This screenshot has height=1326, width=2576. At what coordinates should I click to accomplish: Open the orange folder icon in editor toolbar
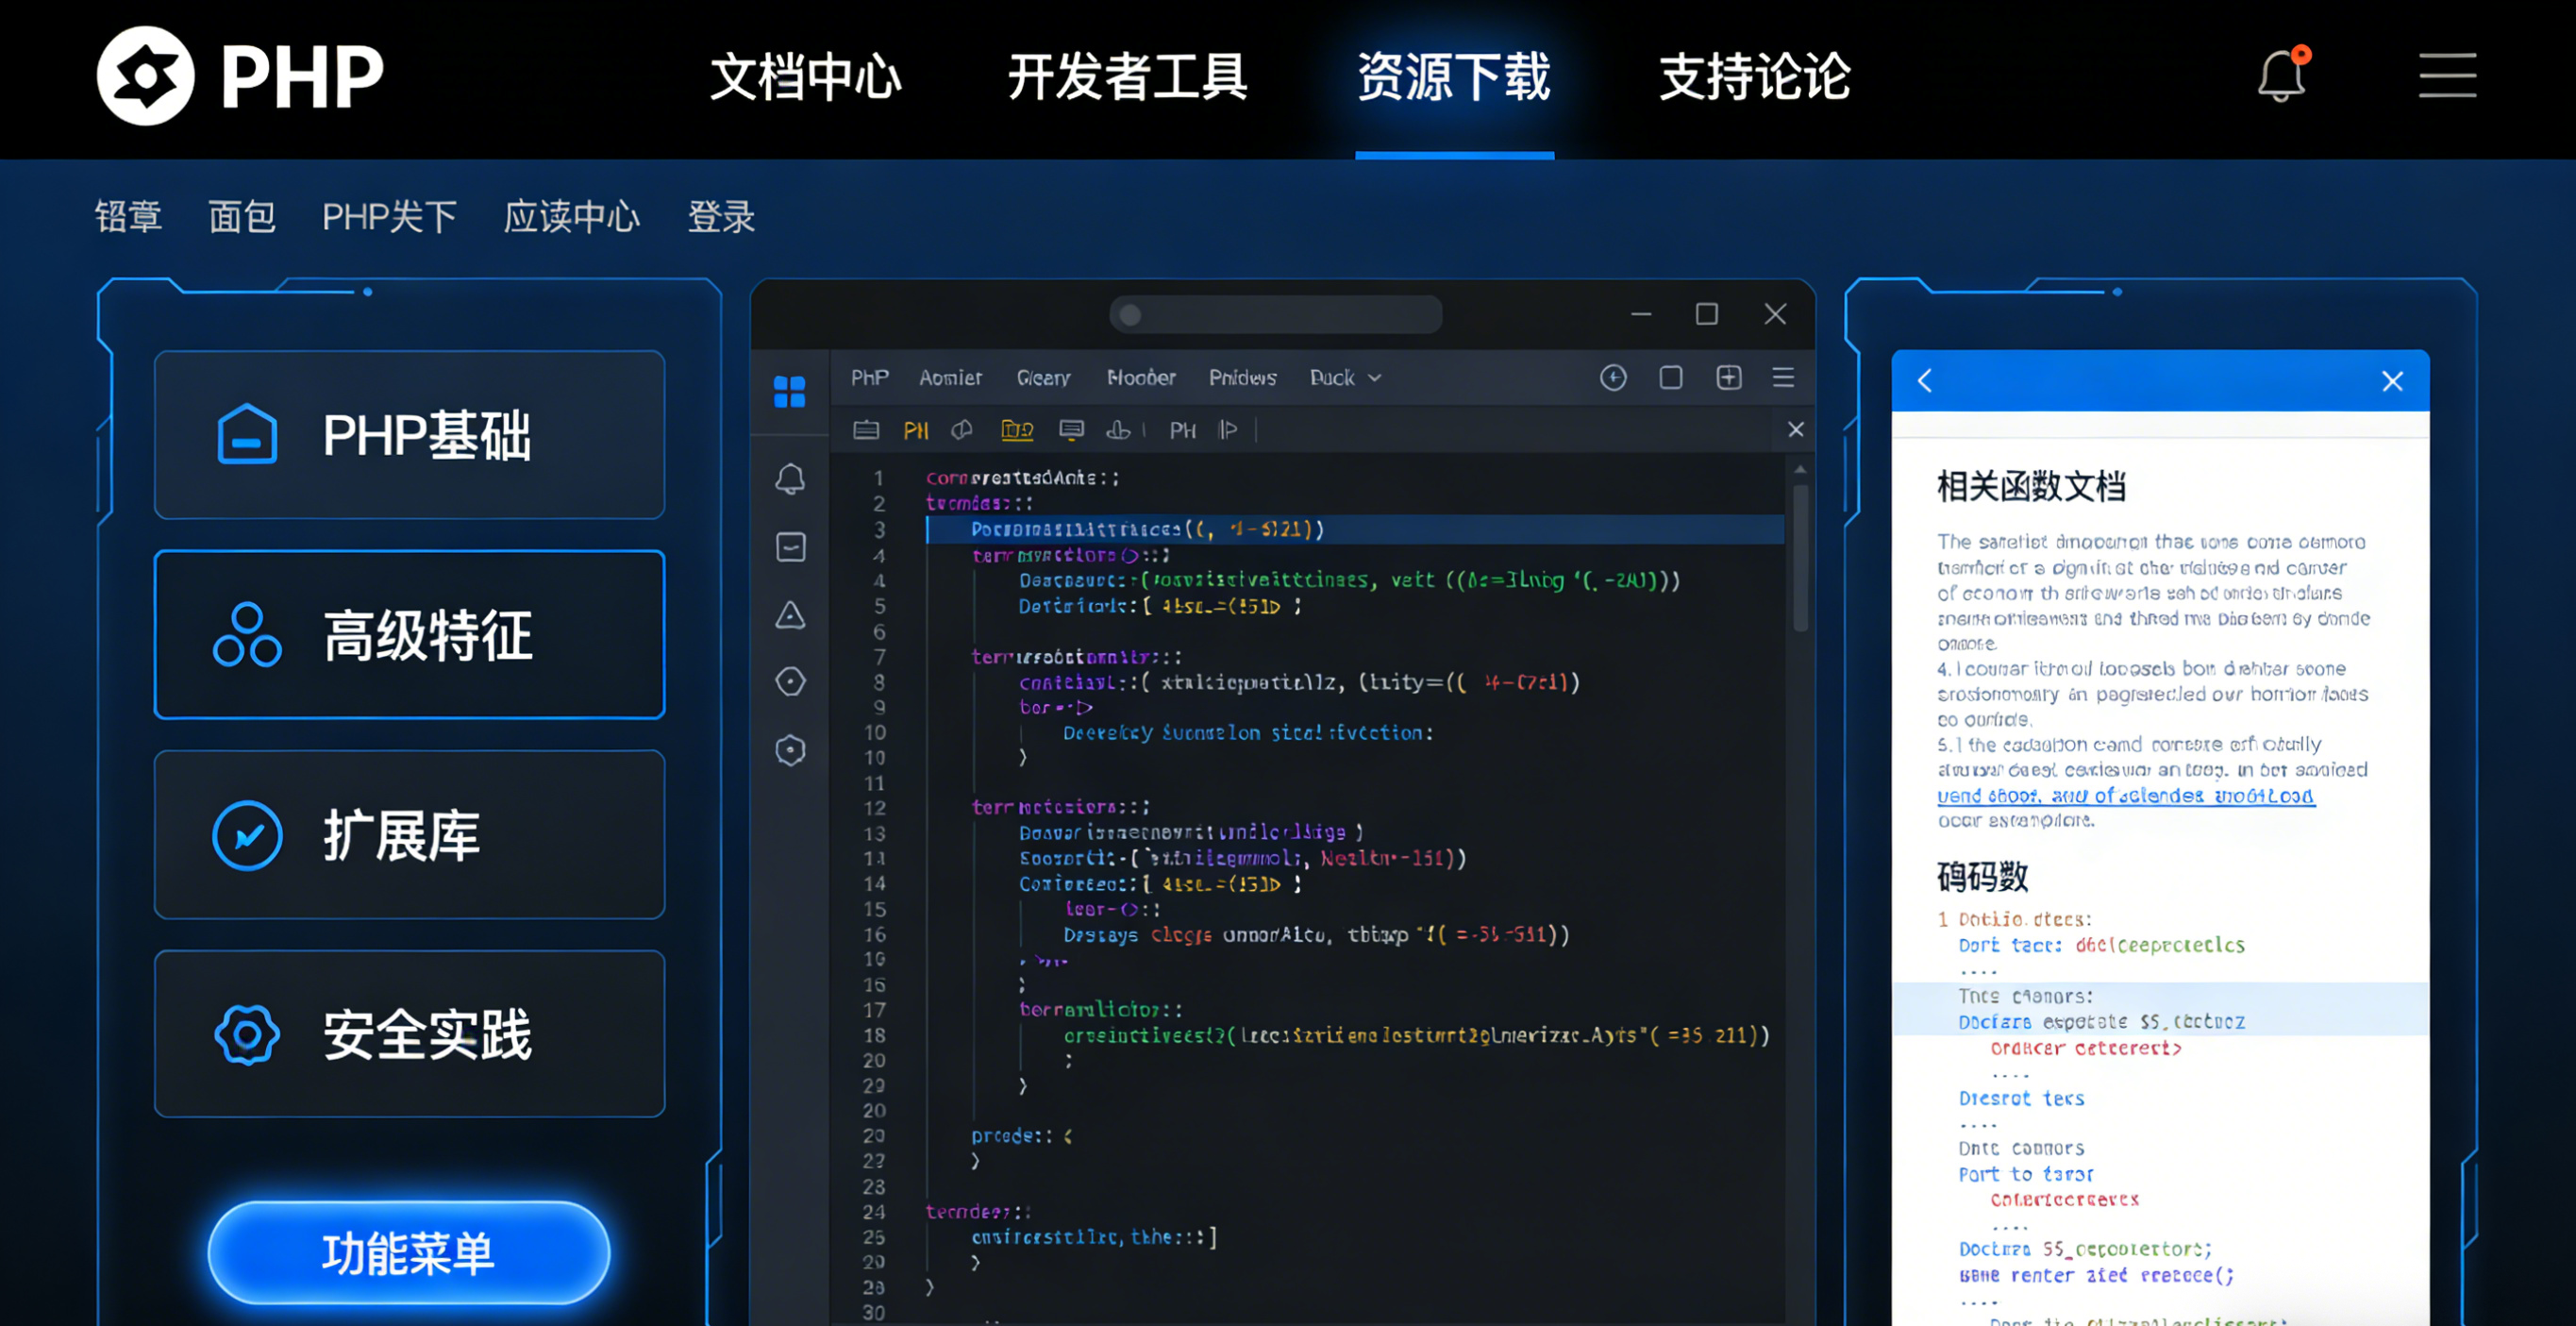pyautogui.click(x=1017, y=429)
